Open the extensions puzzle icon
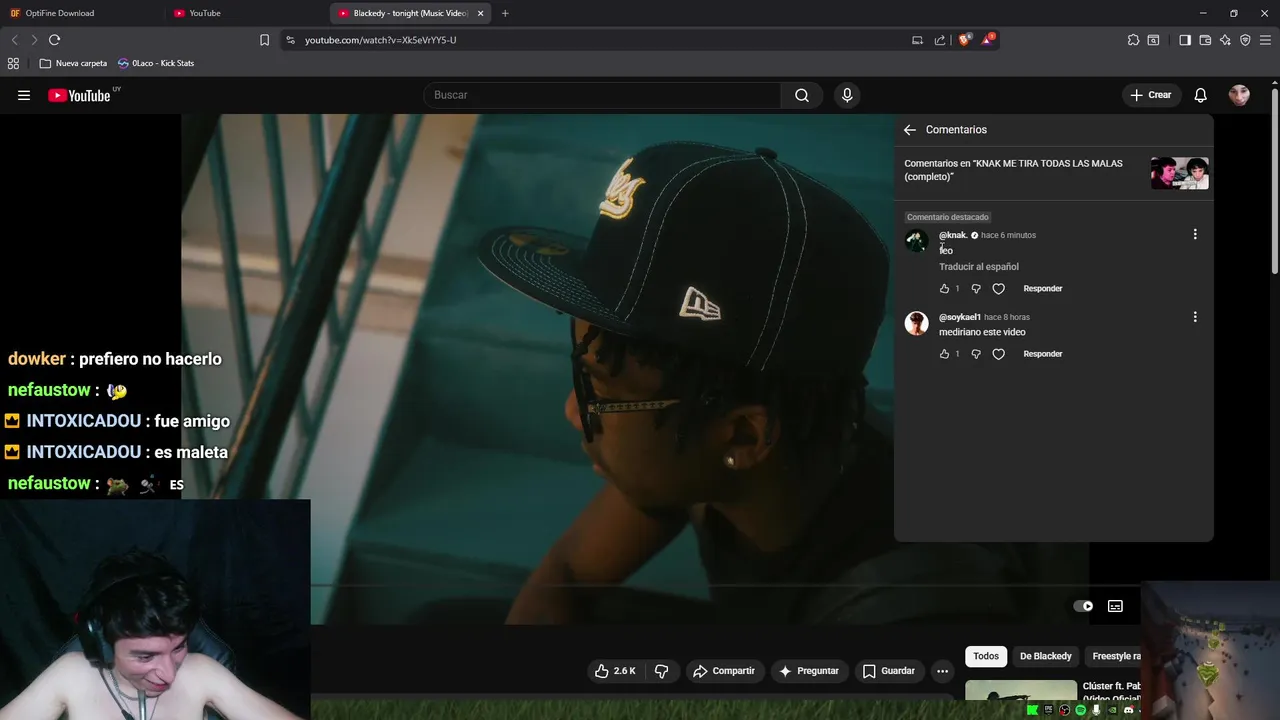 (x=1133, y=40)
